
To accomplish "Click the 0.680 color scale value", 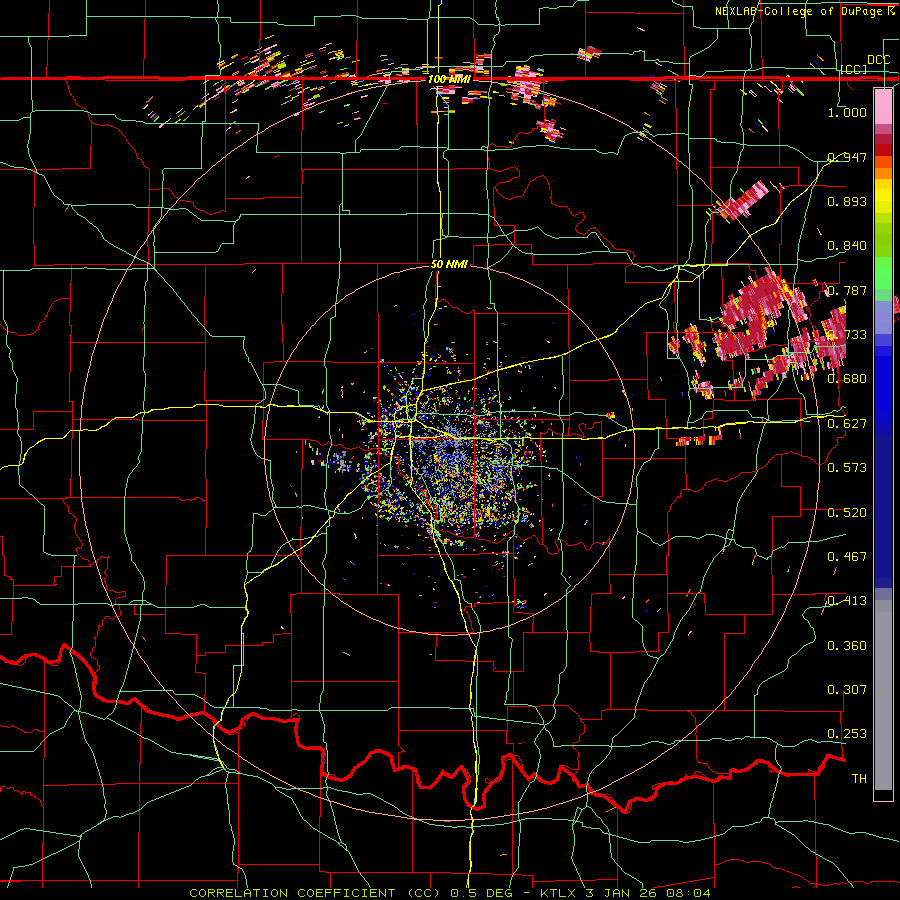I will pos(847,378).
